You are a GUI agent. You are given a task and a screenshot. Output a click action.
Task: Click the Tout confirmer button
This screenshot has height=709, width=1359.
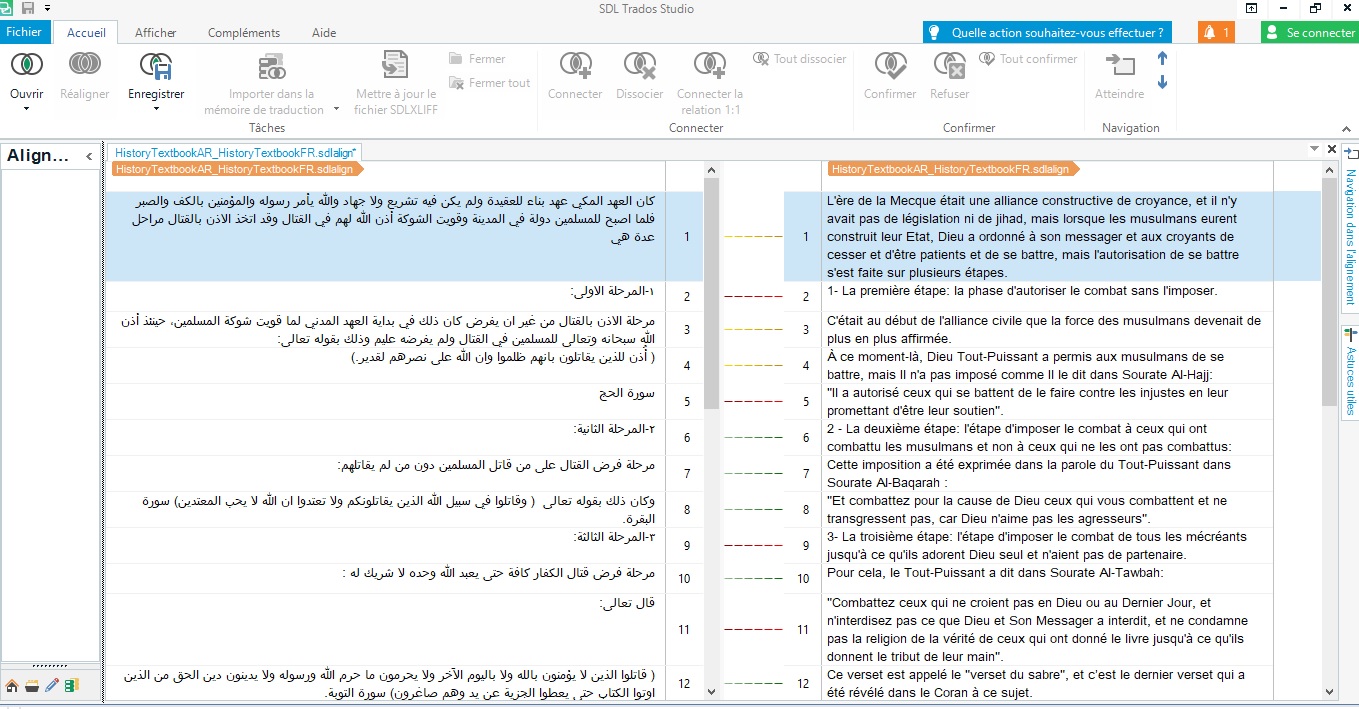(1028, 59)
